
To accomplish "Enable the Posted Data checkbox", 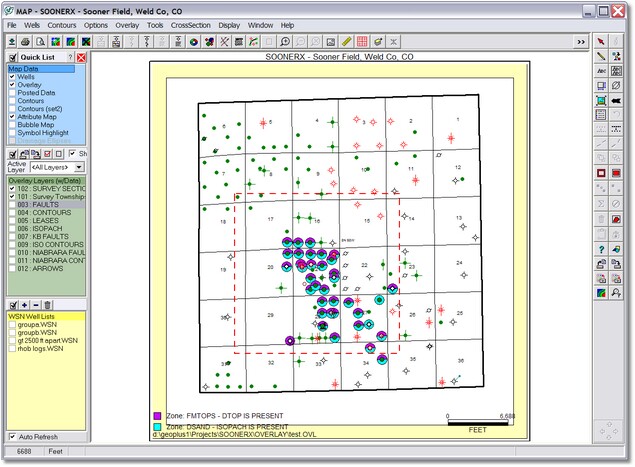I will point(11,93).
